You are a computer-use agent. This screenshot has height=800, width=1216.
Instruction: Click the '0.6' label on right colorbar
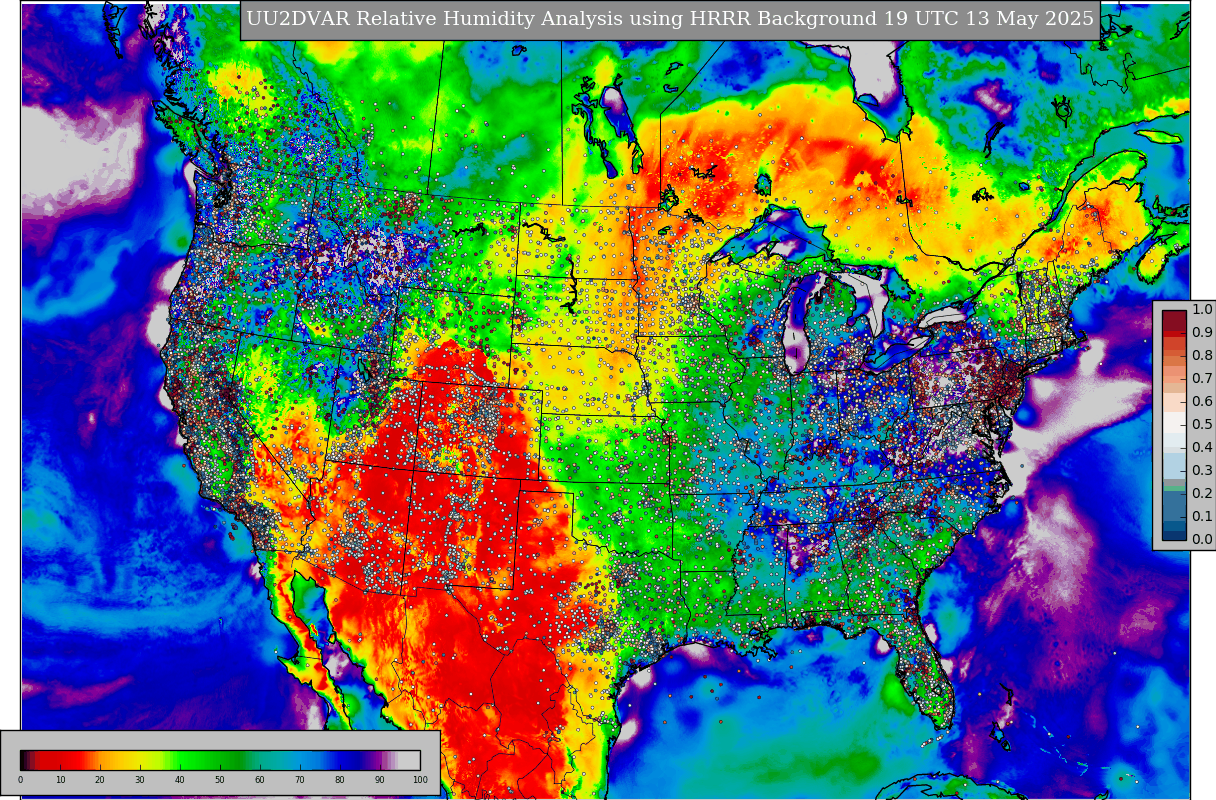(1202, 402)
